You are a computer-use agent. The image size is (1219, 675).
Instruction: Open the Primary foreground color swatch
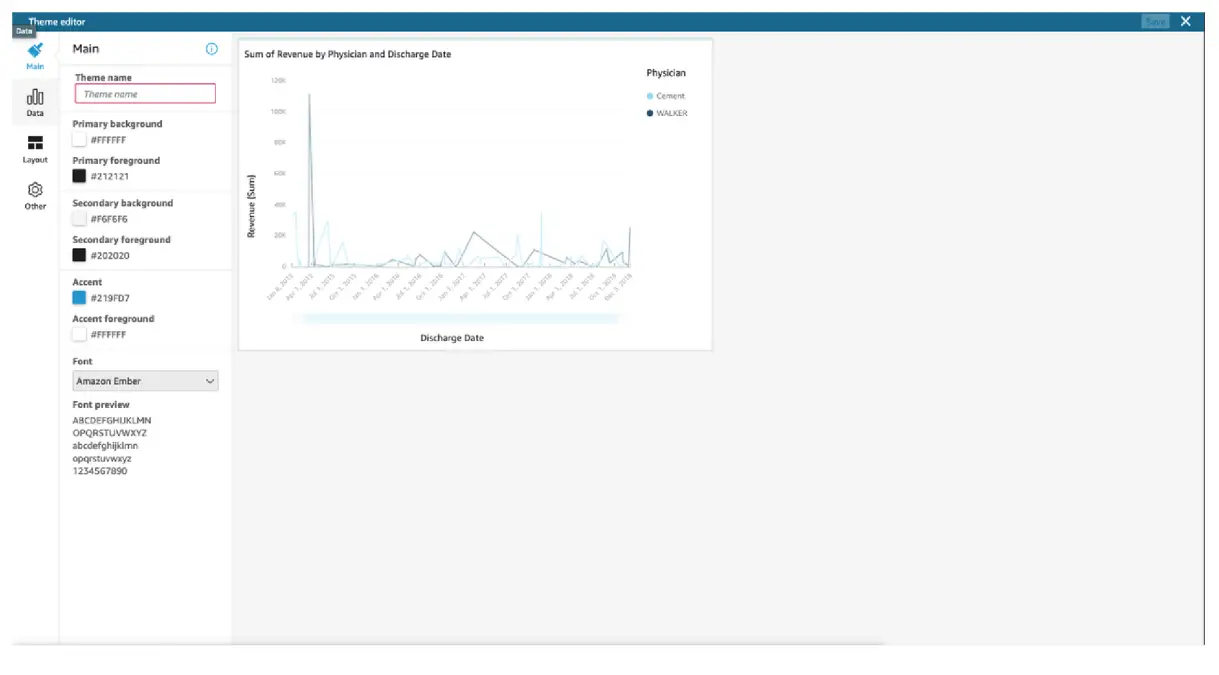79,176
